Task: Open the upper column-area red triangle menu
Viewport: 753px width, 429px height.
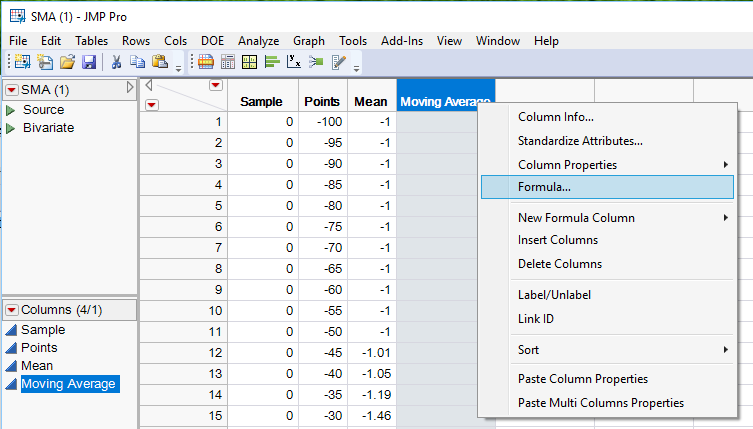Action: 216,86
